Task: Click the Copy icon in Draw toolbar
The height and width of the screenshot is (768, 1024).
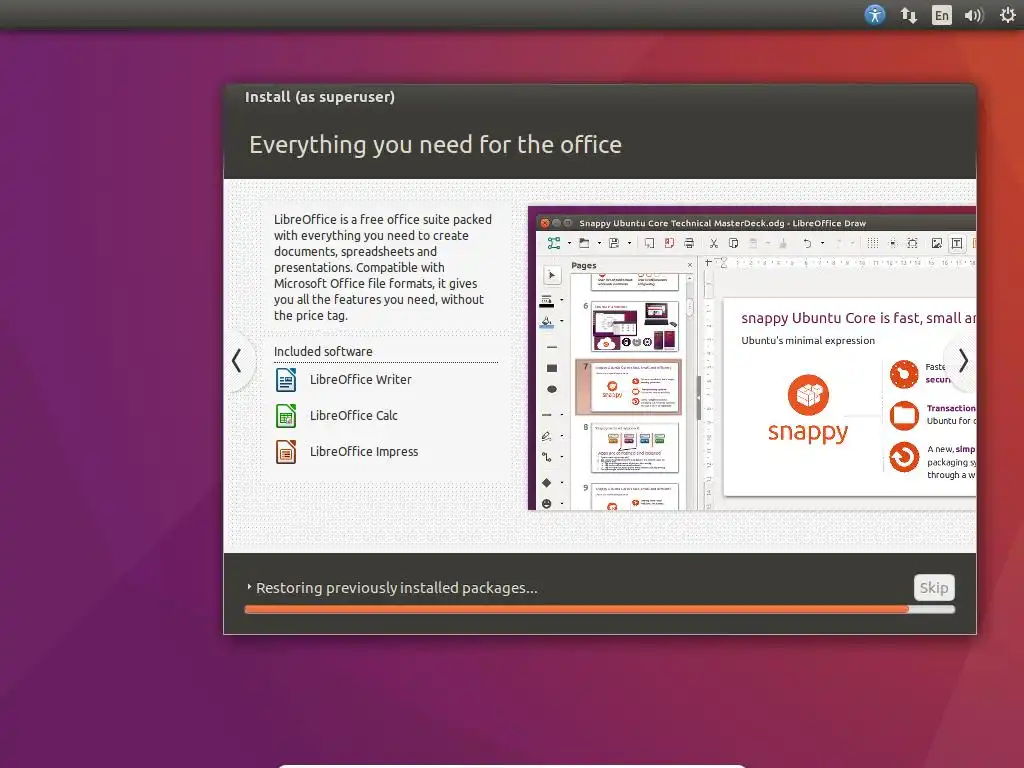Action: pyautogui.click(x=733, y=244)
